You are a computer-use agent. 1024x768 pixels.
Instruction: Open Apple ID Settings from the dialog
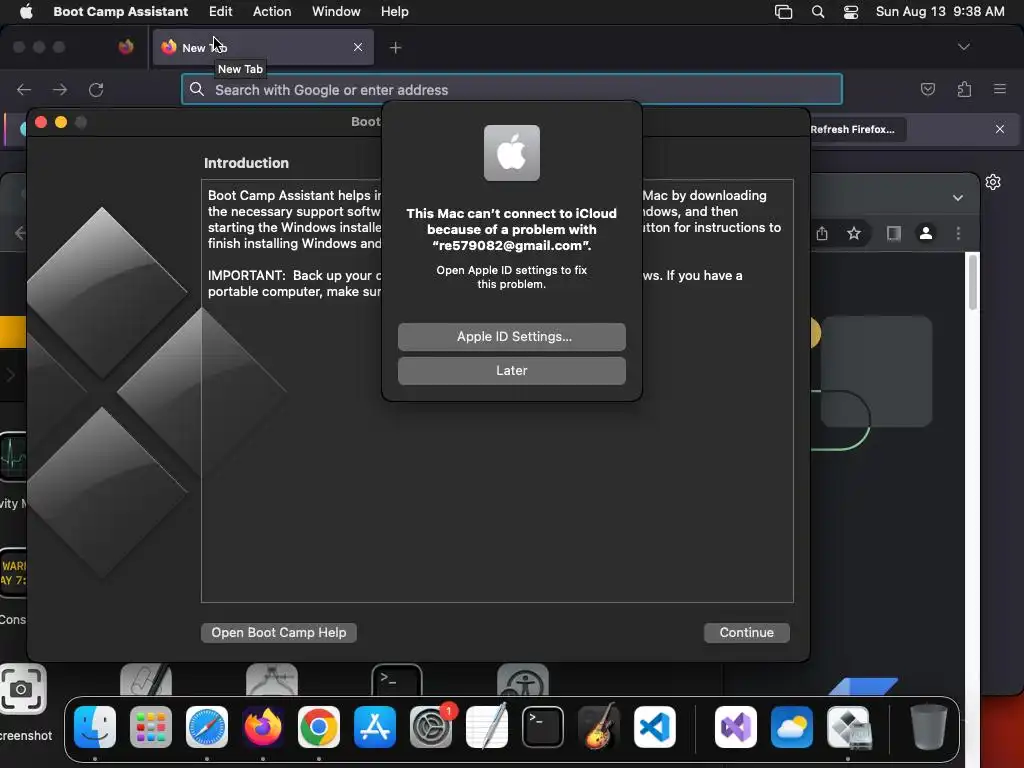click(x=511, y=336)
